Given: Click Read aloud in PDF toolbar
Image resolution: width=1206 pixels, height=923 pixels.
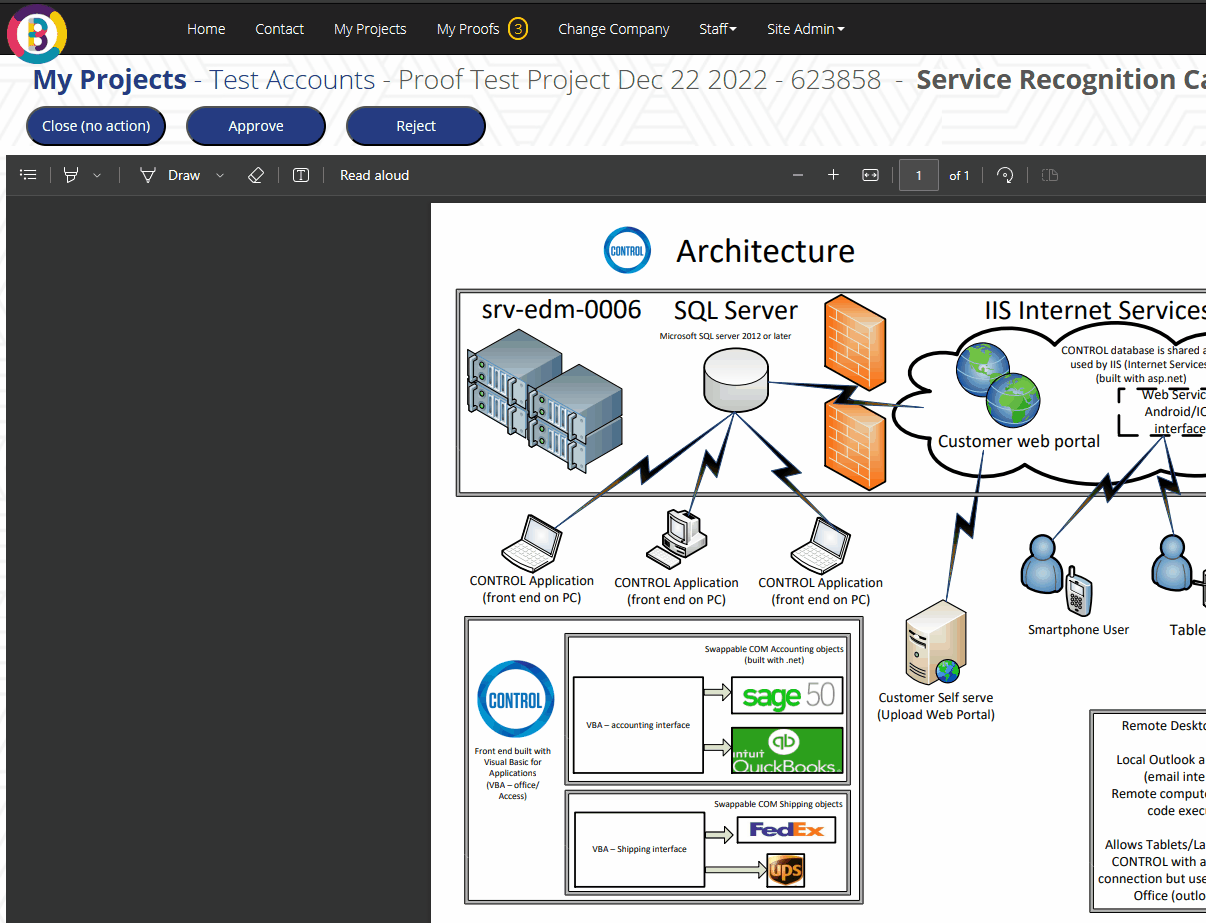Looking at the screenshot, I should [x=374, y=175].
